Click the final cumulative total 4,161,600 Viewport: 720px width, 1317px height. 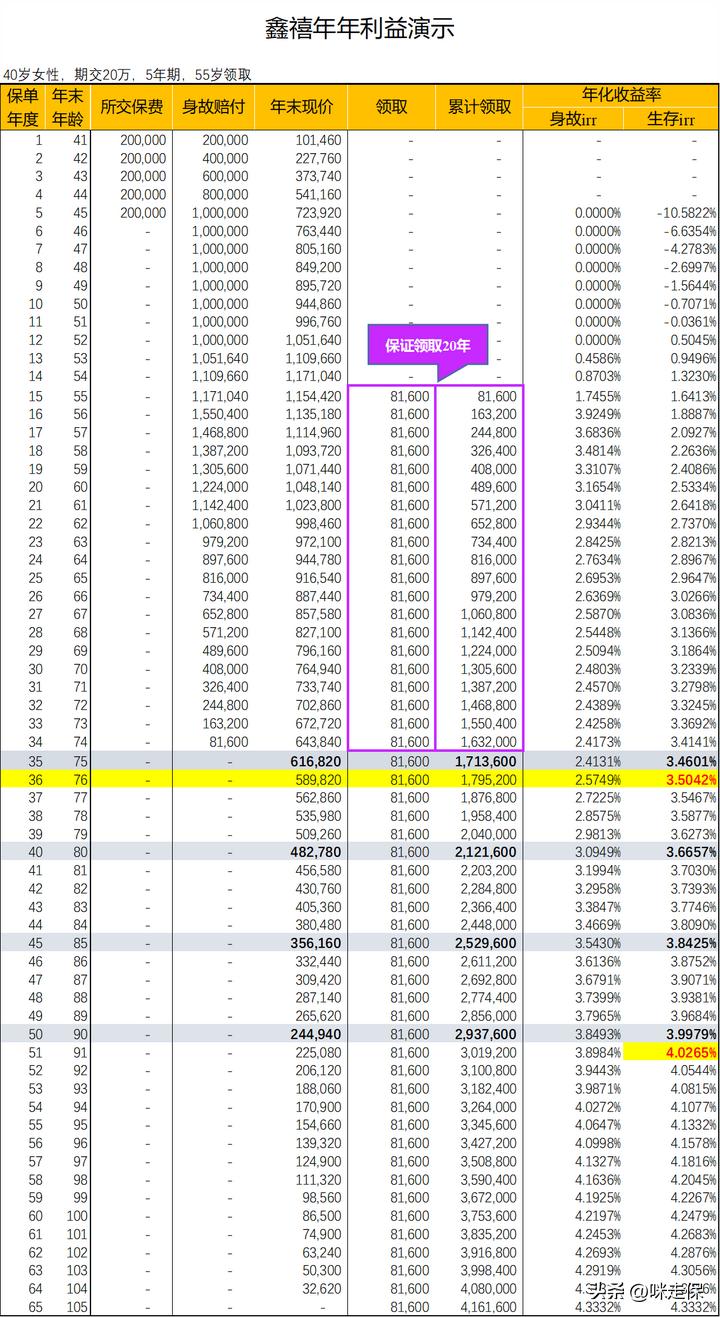488,1307
